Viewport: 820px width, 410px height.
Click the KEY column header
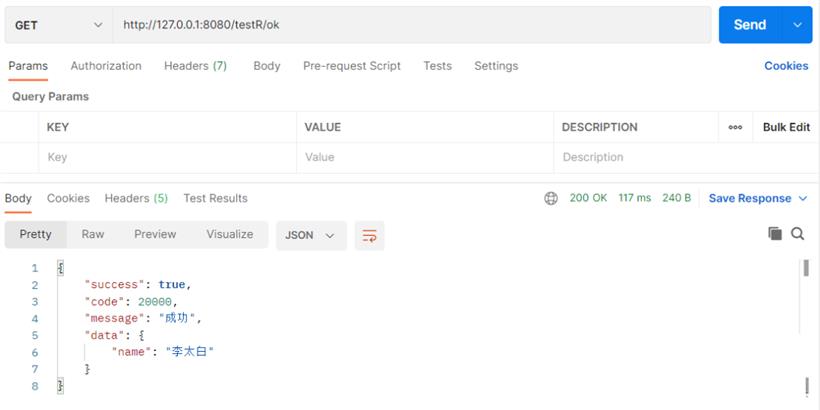pyautogui.click(x=58, y=127)
